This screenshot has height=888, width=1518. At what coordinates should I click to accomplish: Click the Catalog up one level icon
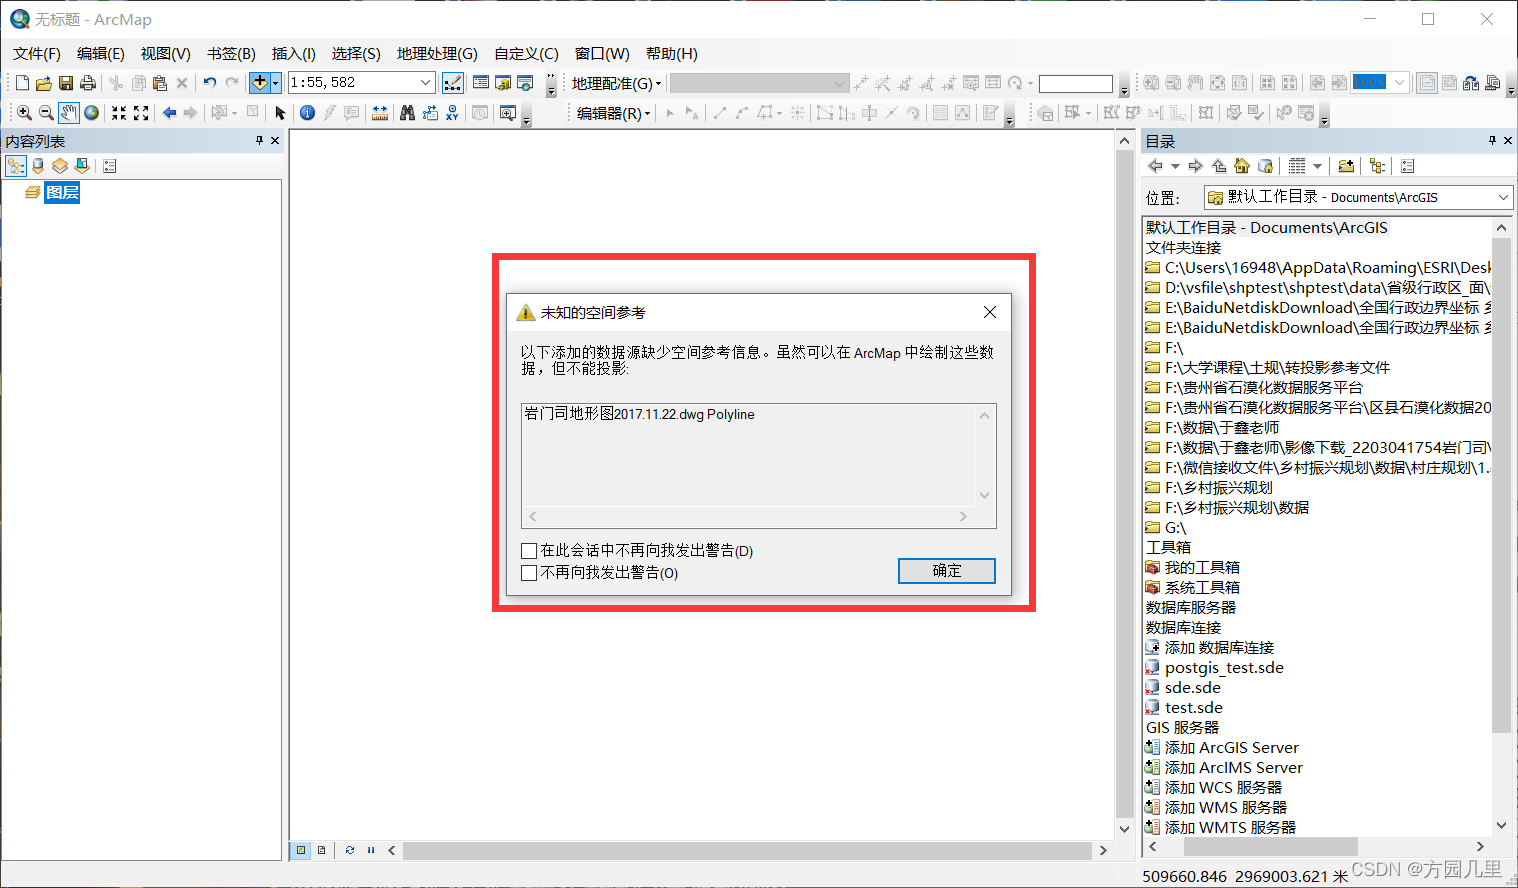click(1219, 166)
